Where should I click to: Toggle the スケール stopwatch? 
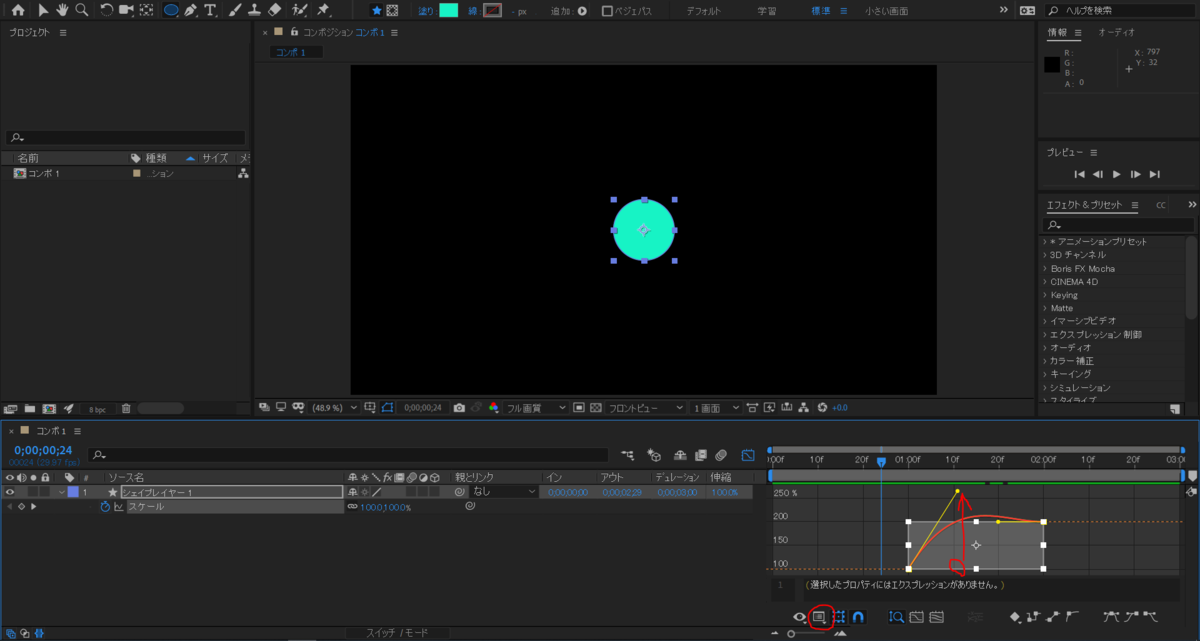[104, 507]
